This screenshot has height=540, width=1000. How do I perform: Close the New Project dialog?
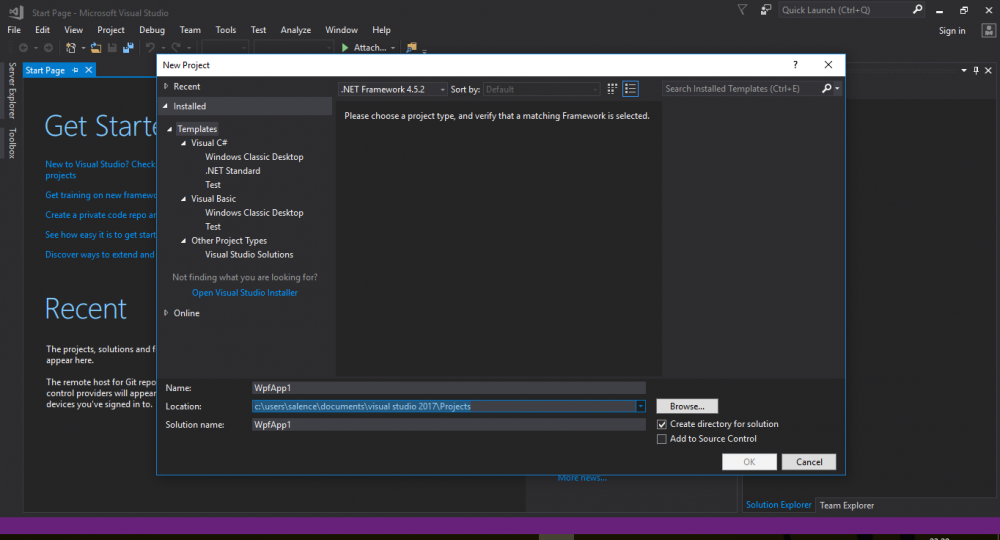tap(828, 64)
